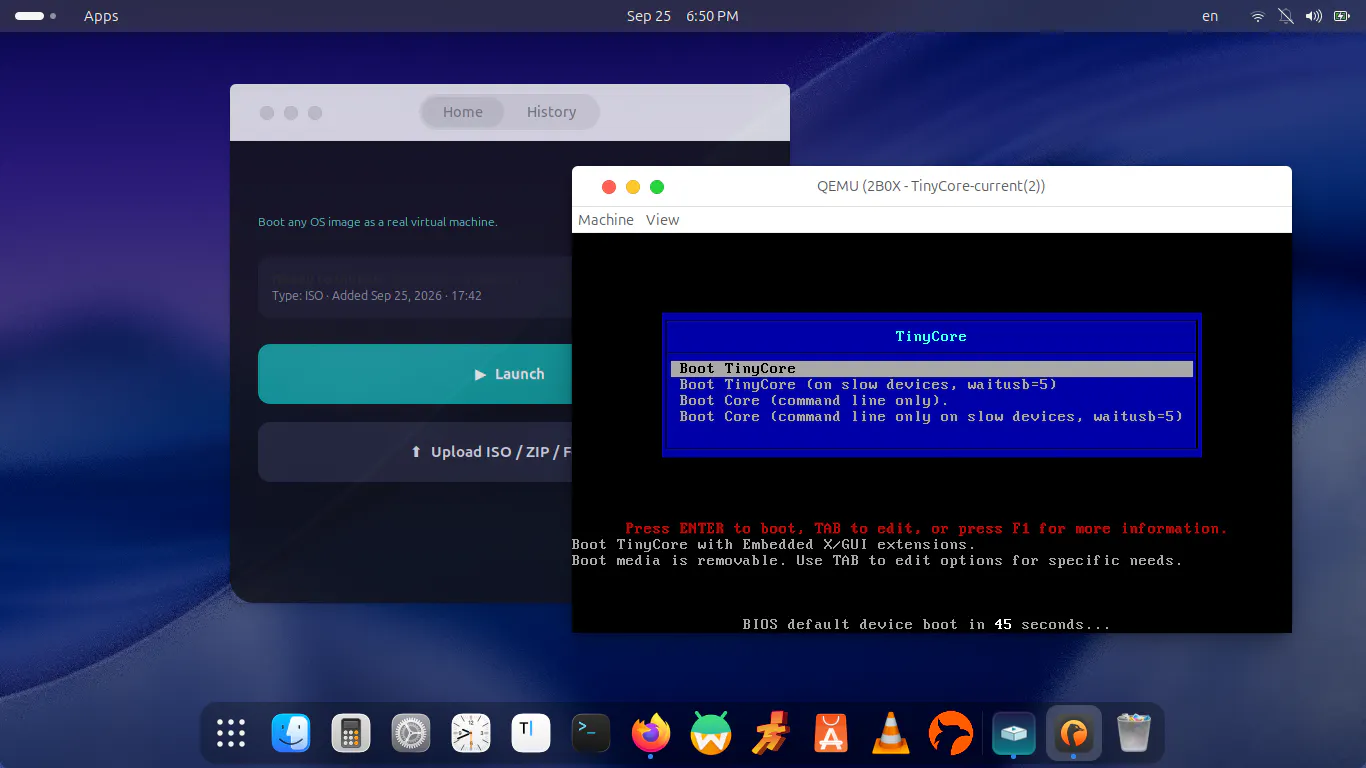Click 'Boot media is removable' help line
1366x768 pixels.
pos(877,561)
